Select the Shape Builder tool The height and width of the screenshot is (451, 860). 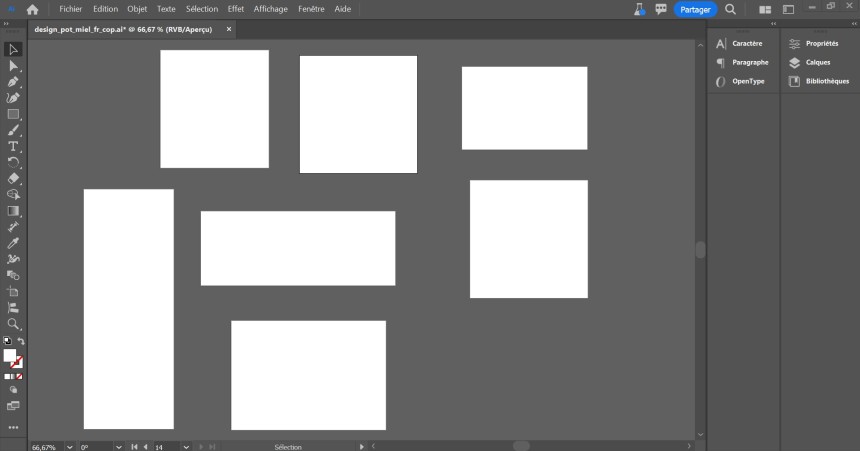(x=13, y=194)
